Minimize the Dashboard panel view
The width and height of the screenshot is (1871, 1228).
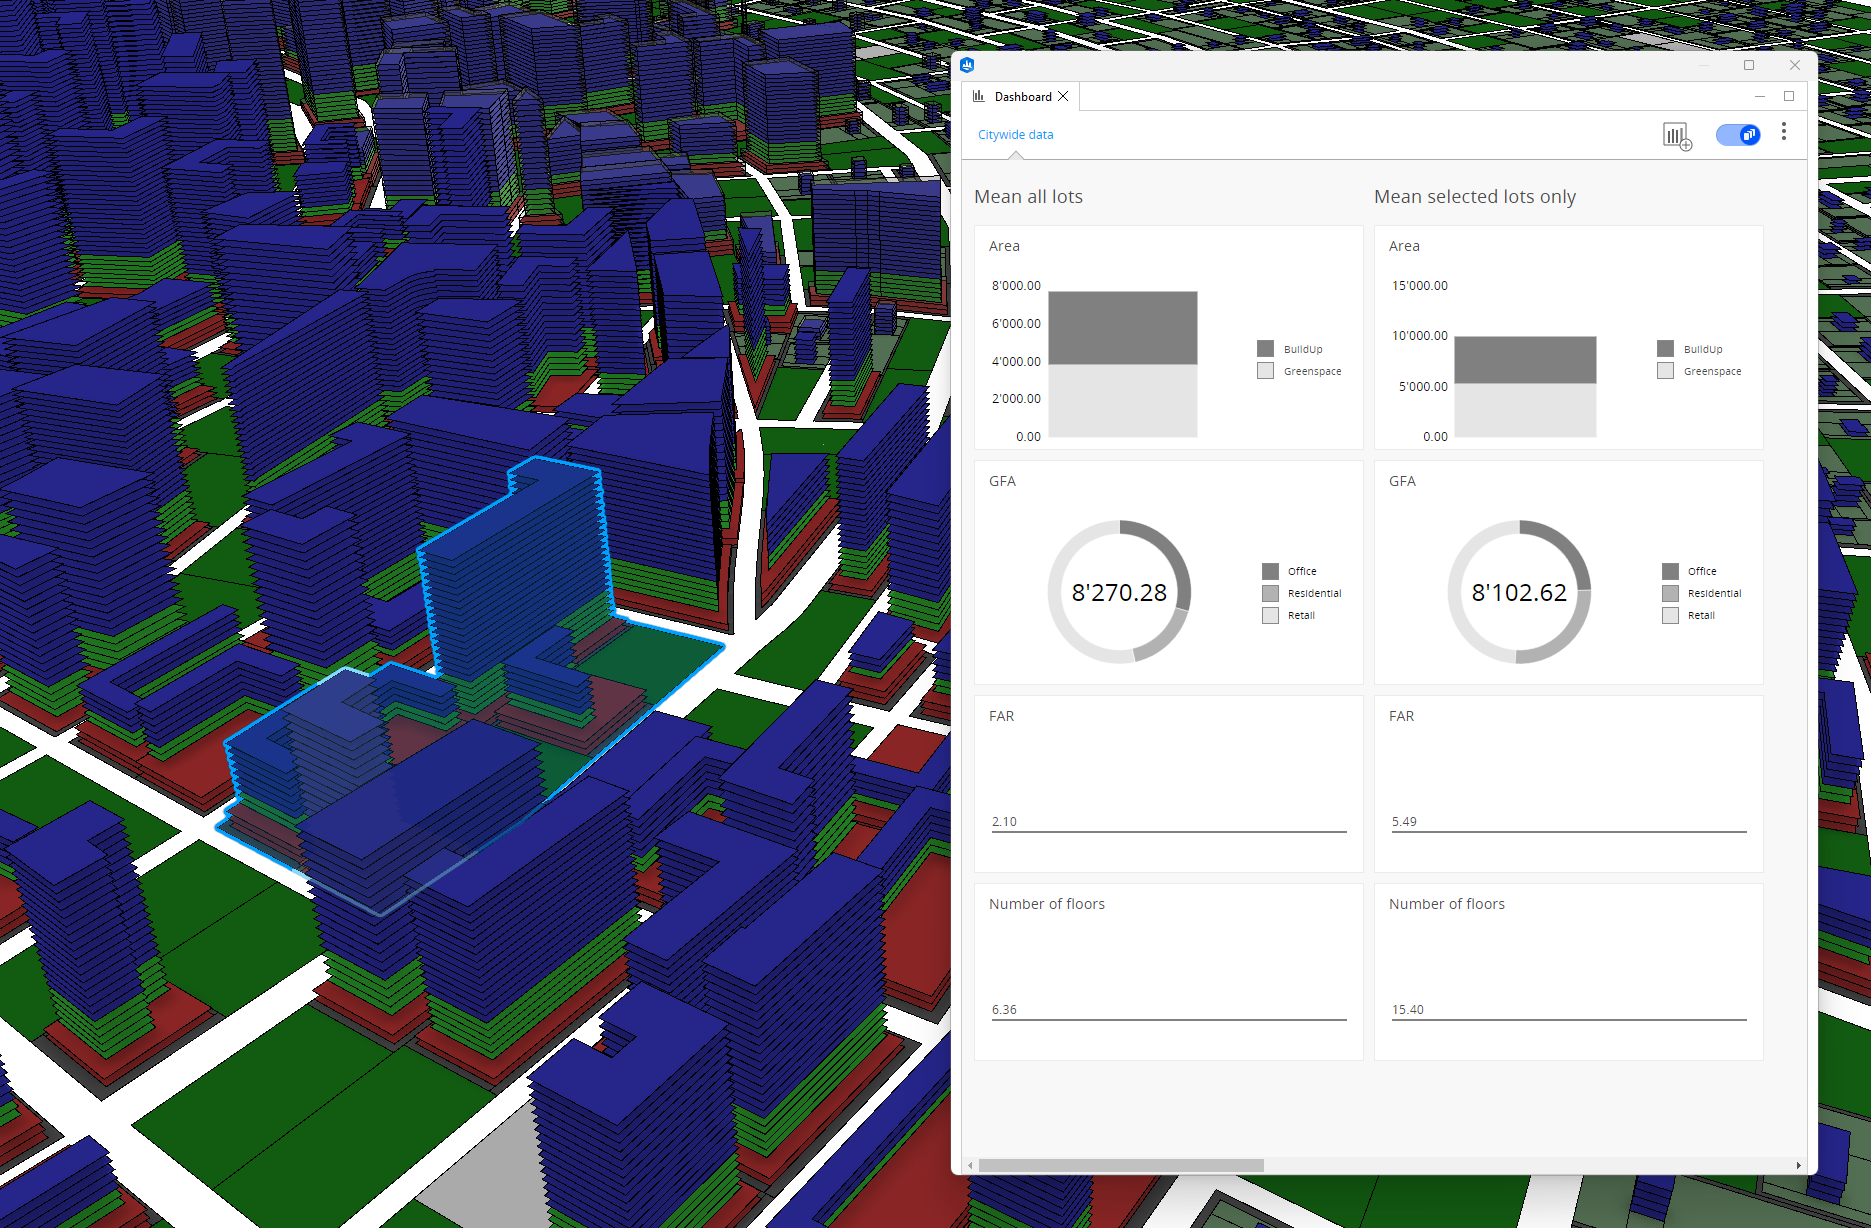pyautogui.click(x=1759, y=97)
